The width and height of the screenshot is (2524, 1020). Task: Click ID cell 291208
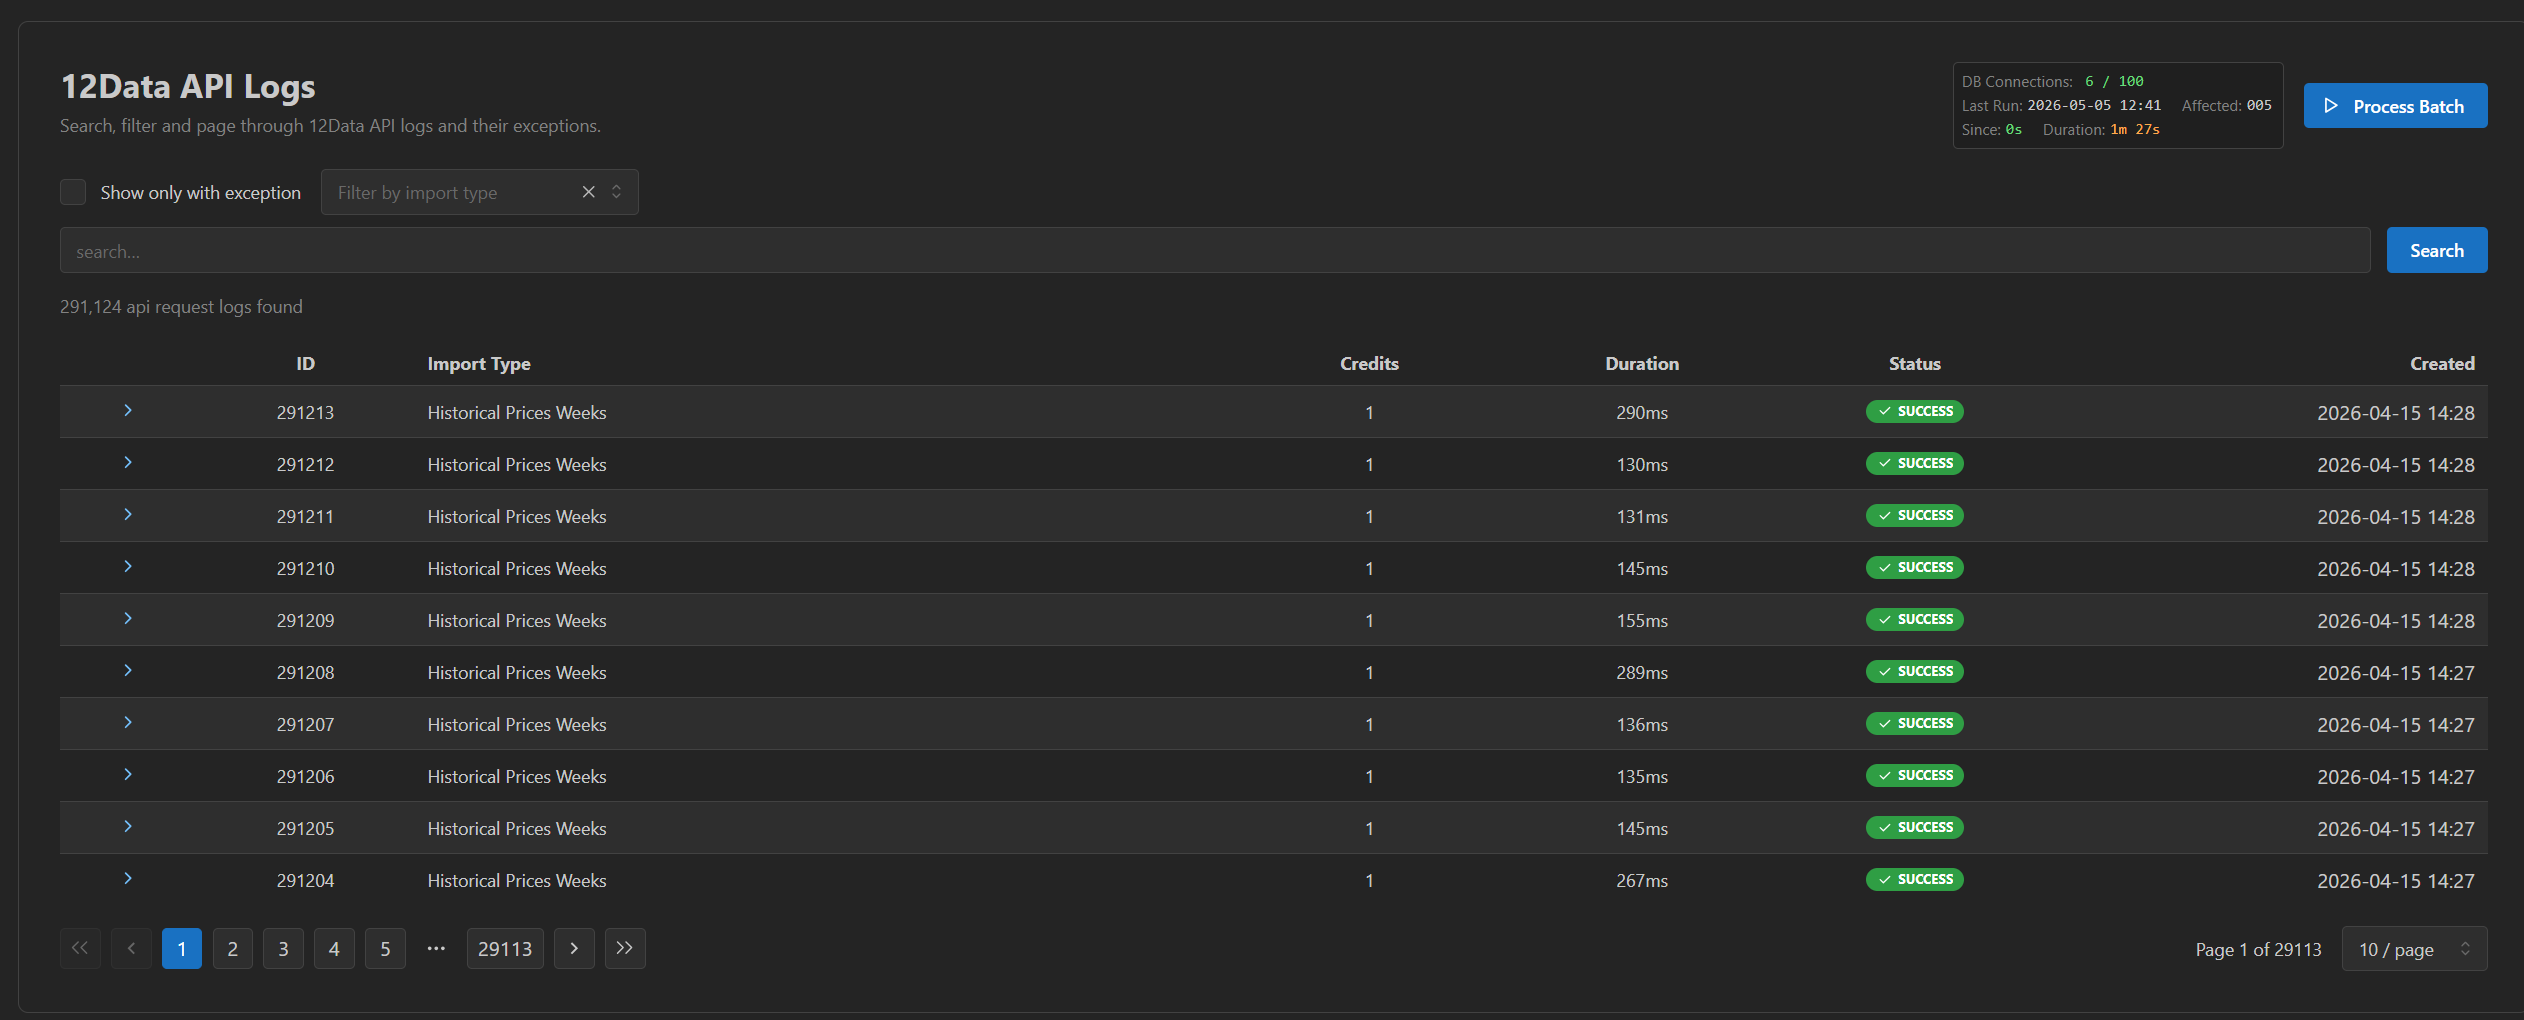(x=305, y=673)
